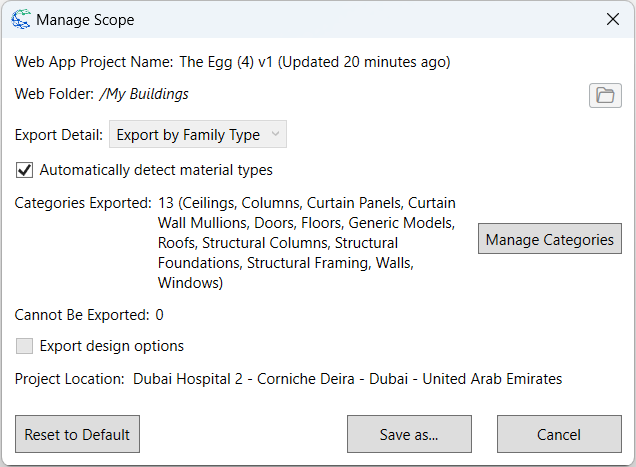
Task: Enable the Export design options checkbox
Action: coord(24,346)
